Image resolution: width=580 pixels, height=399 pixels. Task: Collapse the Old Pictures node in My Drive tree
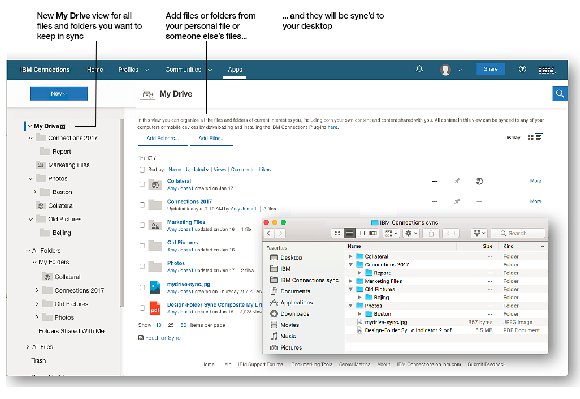[x=31, y=219]
